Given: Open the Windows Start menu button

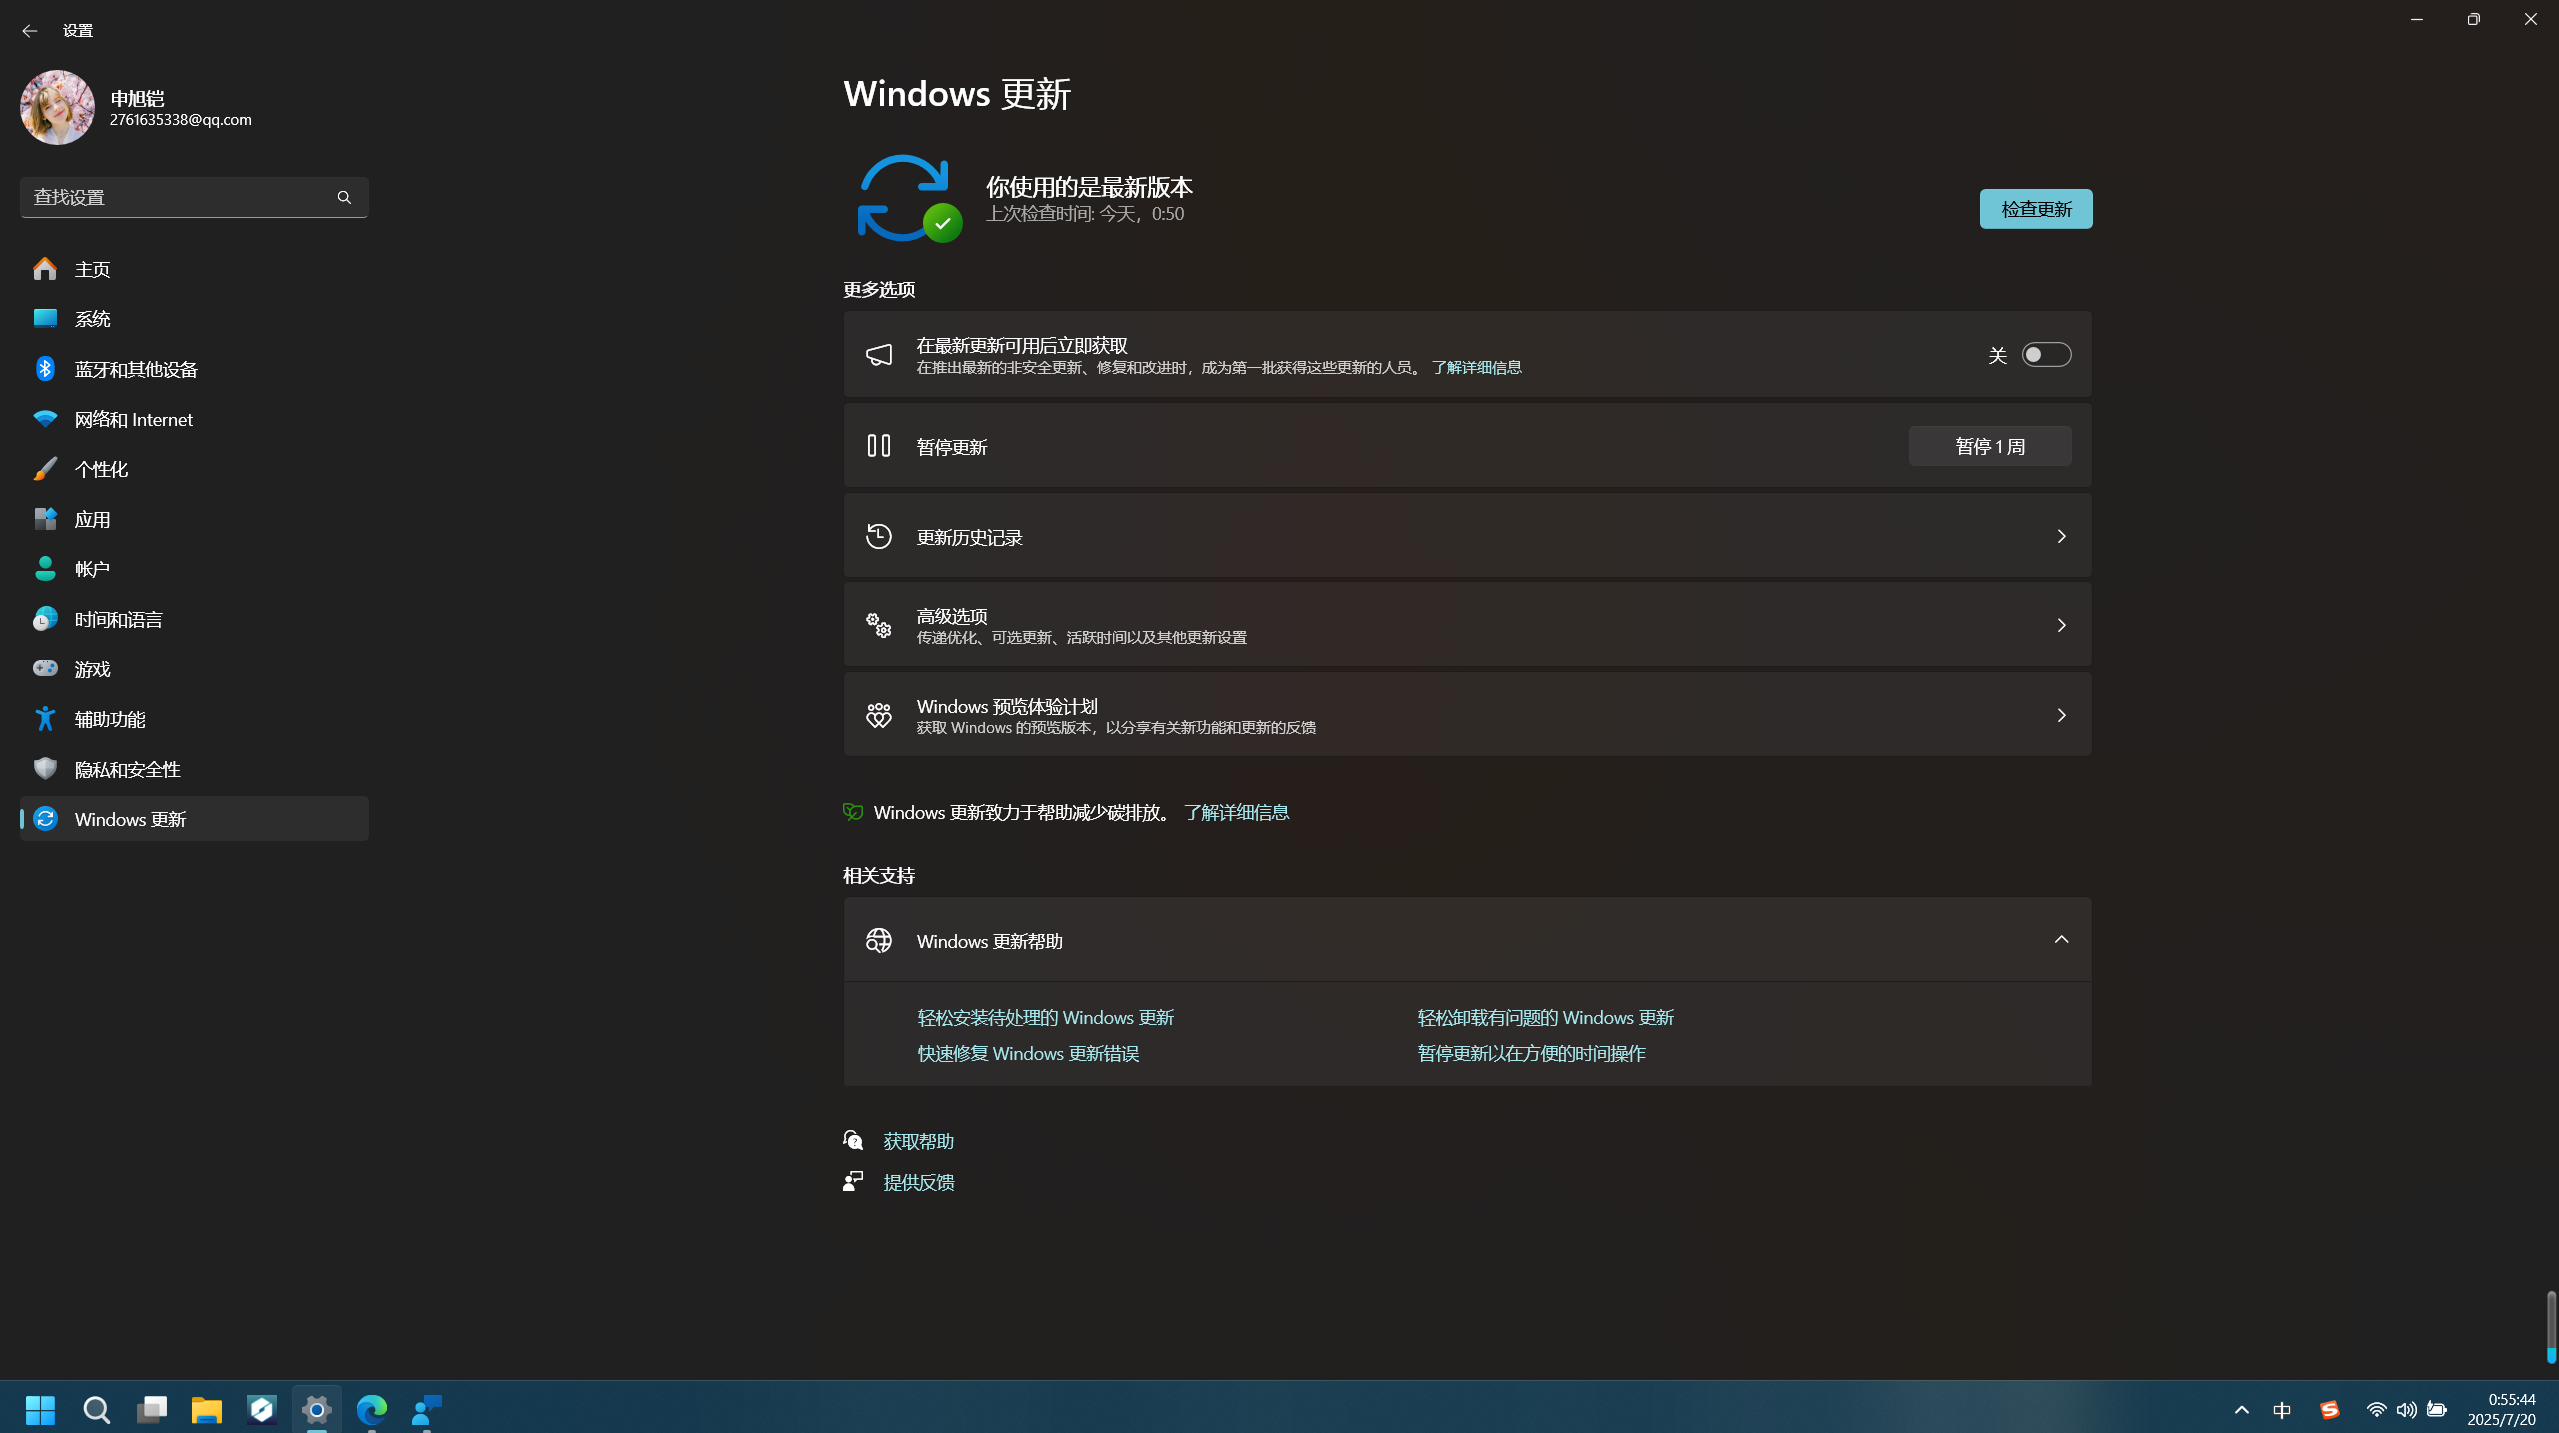Looking at the screenshot, I should pos(40,1410).
